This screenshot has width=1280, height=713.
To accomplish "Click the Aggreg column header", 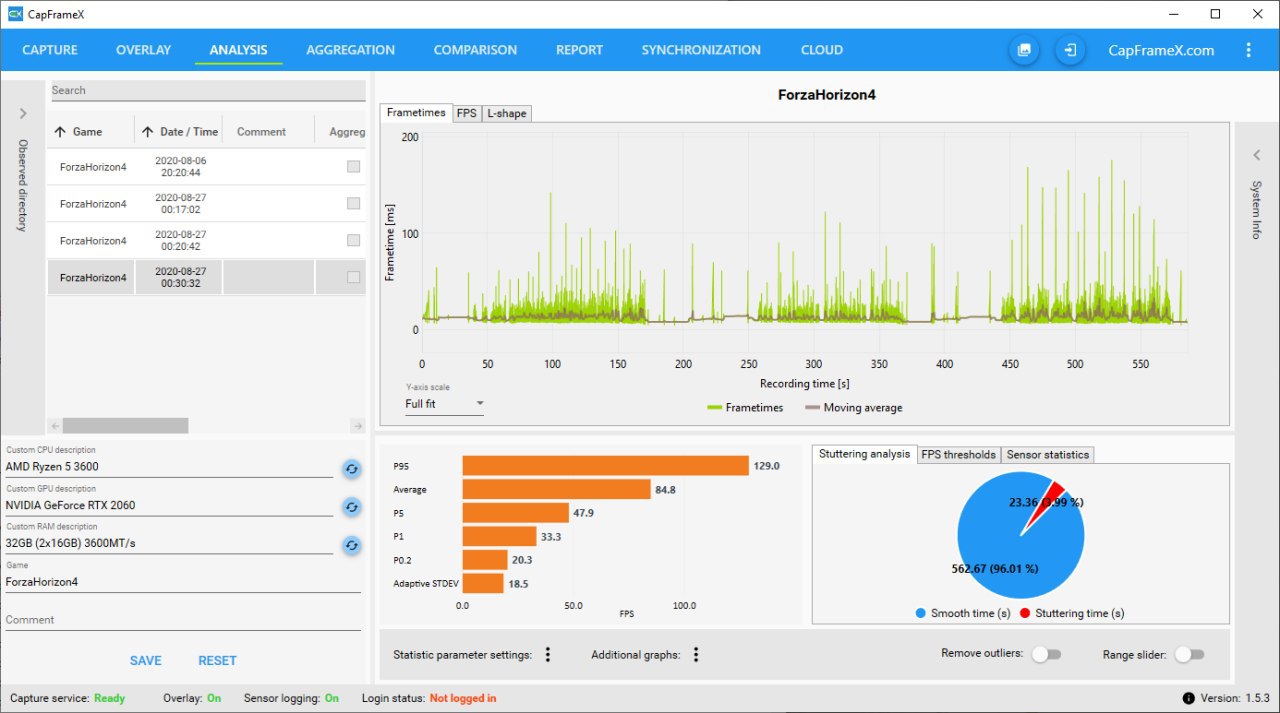I will tap(346, 132).
